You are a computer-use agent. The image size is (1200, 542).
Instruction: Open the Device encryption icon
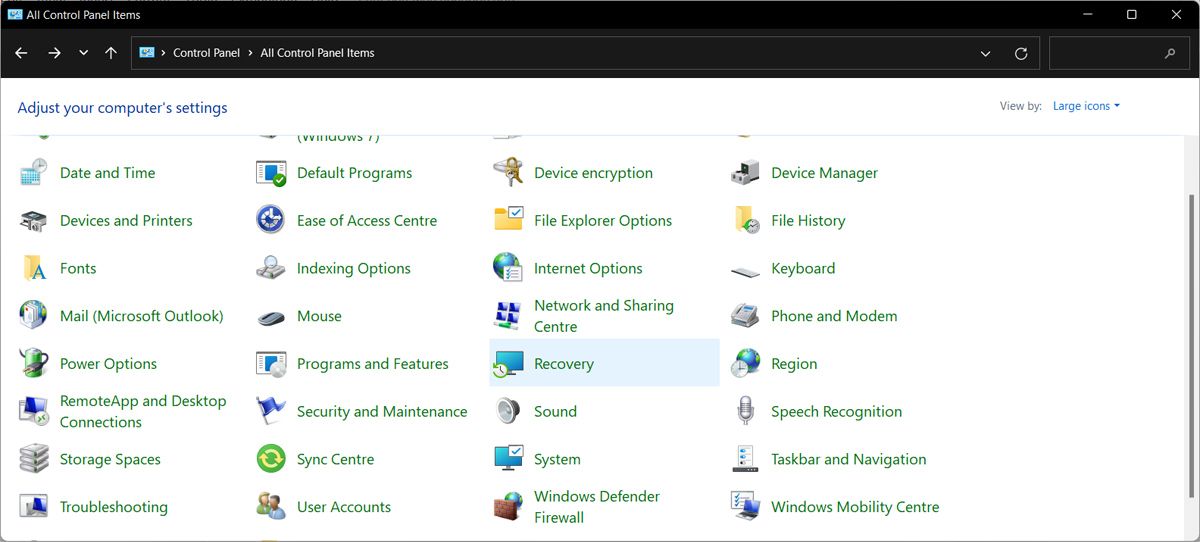point(508,173)
